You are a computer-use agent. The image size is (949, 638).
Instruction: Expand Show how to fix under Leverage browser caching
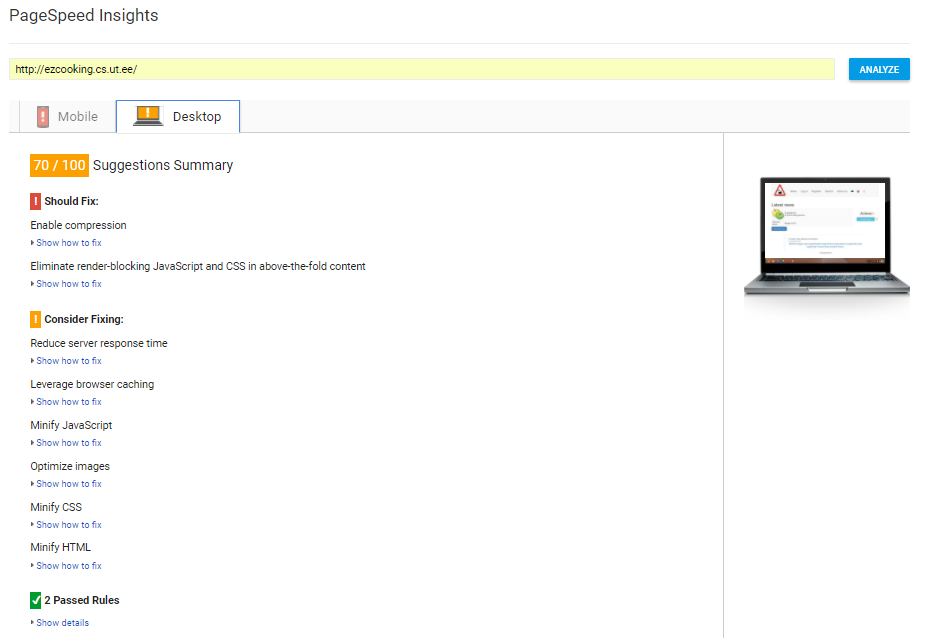(68, 402)
